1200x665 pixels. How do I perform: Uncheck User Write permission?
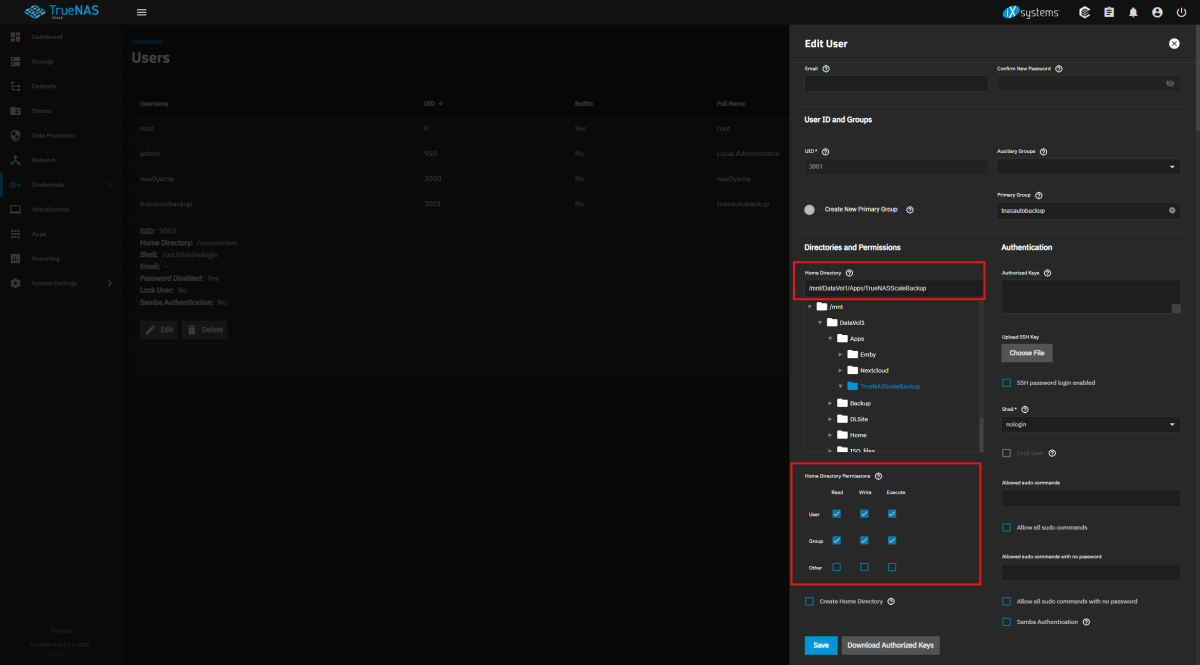click(864, 514)
